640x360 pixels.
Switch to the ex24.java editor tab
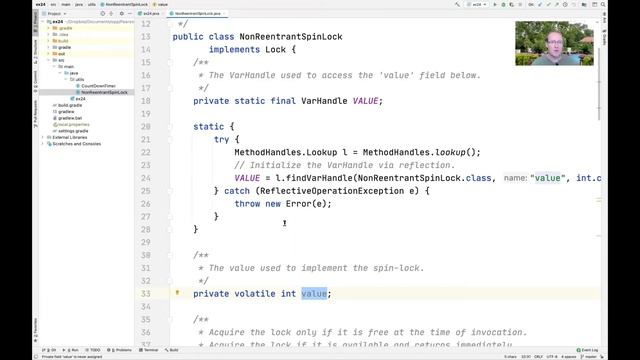(x=150, y=13)
